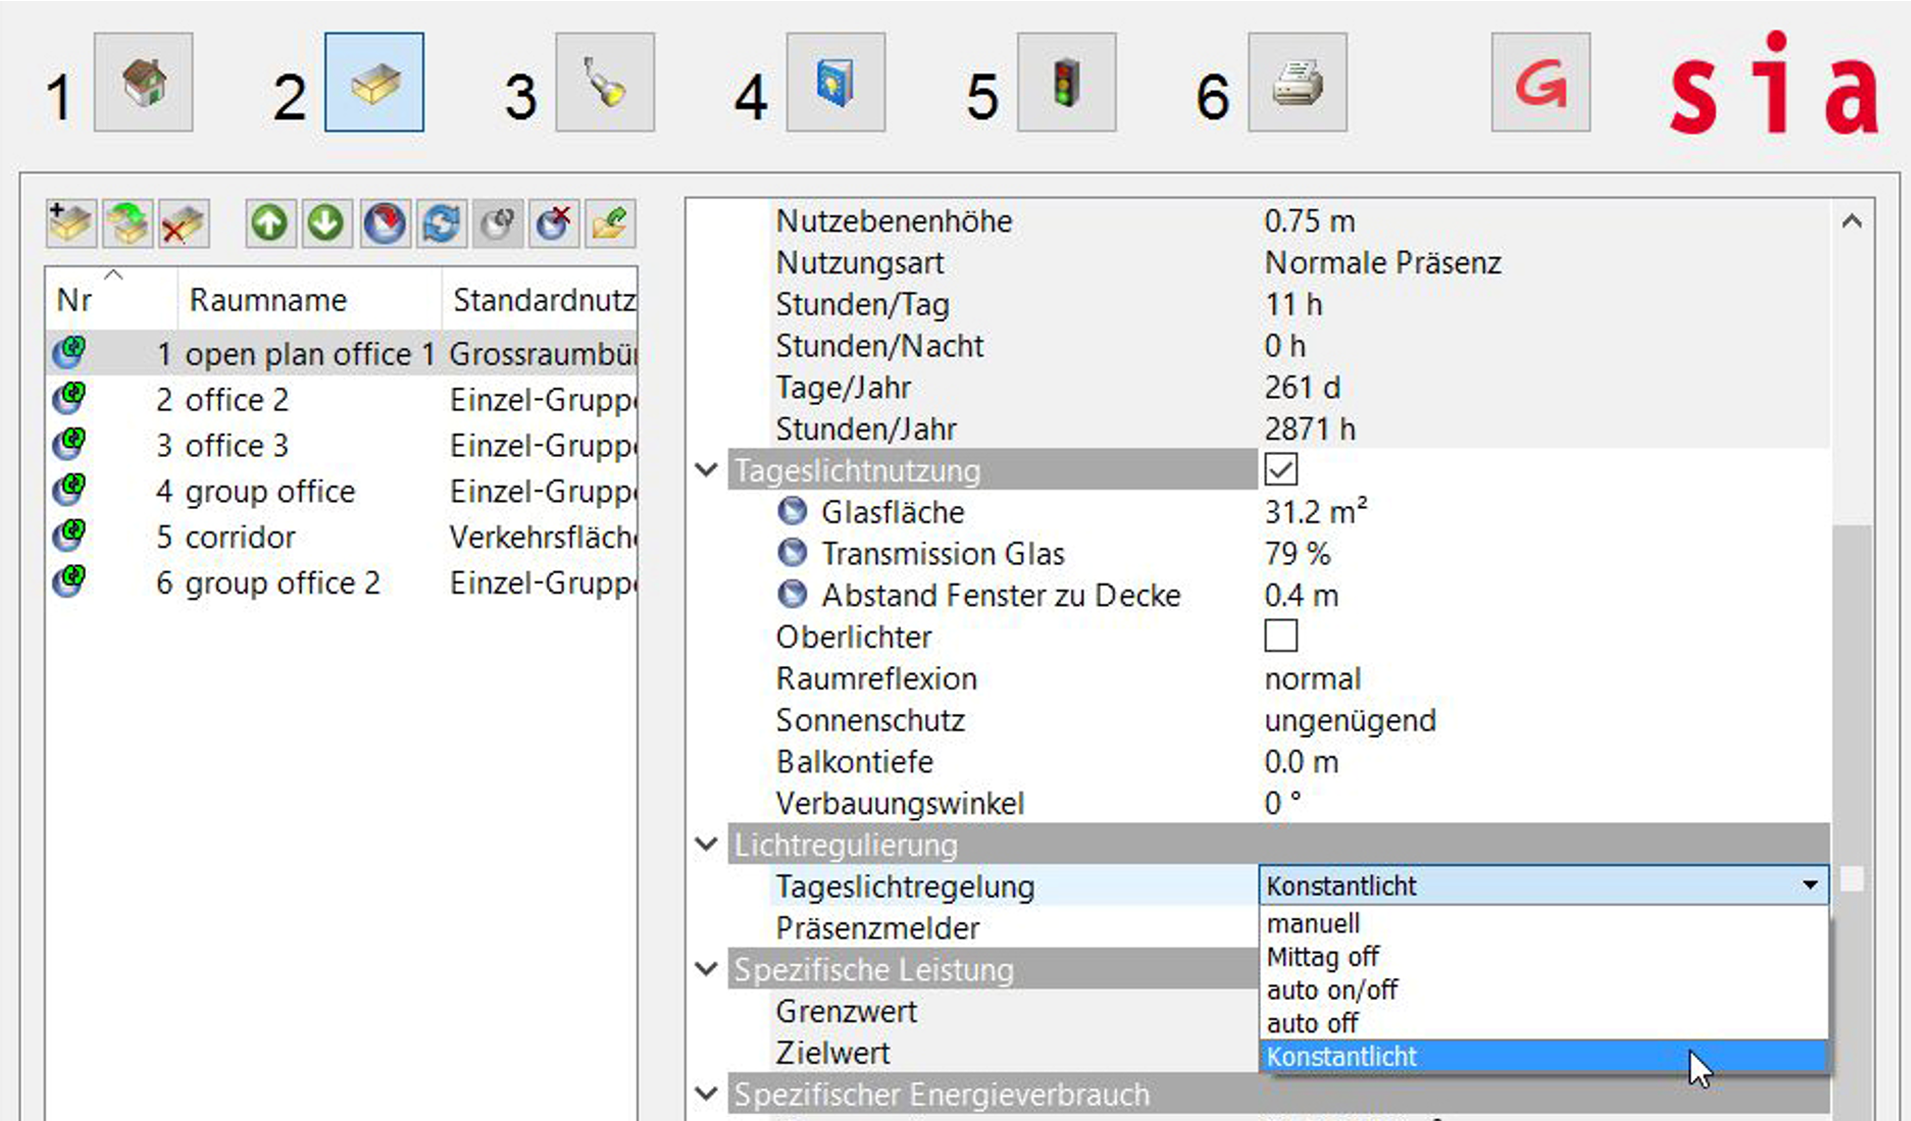Image resolution: width=1911 pixels, height=1121 pixels.
Task: Select room 'open plan office 1'
Action: click(310, 354)
